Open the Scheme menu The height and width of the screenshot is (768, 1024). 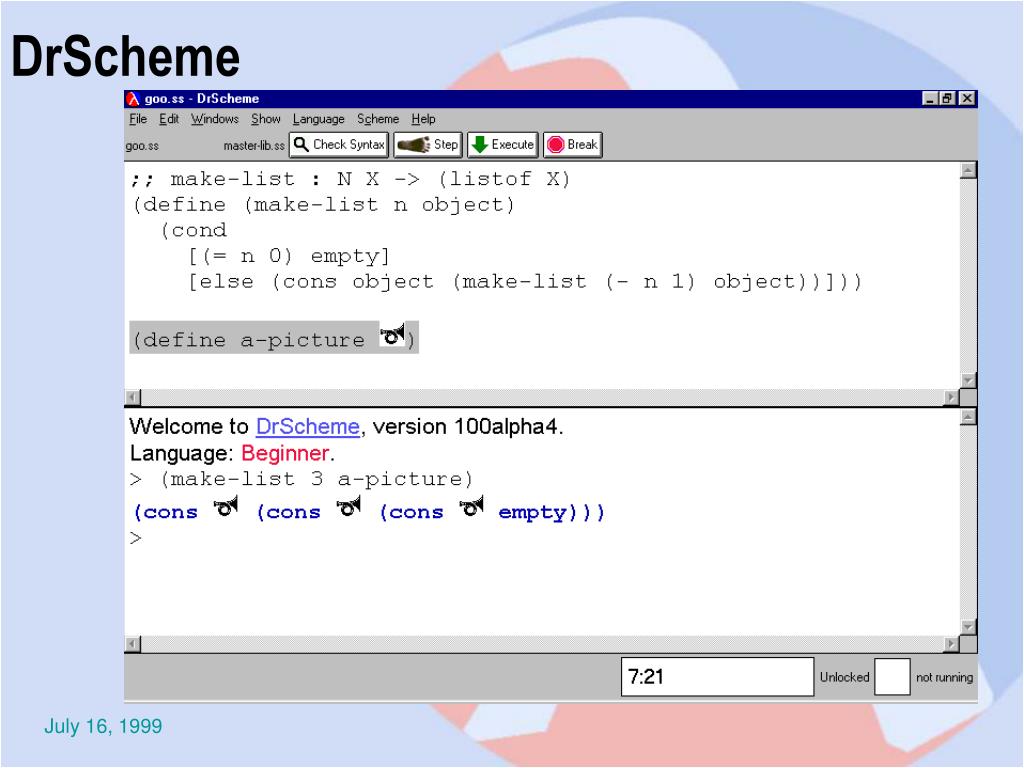point(378,119)
